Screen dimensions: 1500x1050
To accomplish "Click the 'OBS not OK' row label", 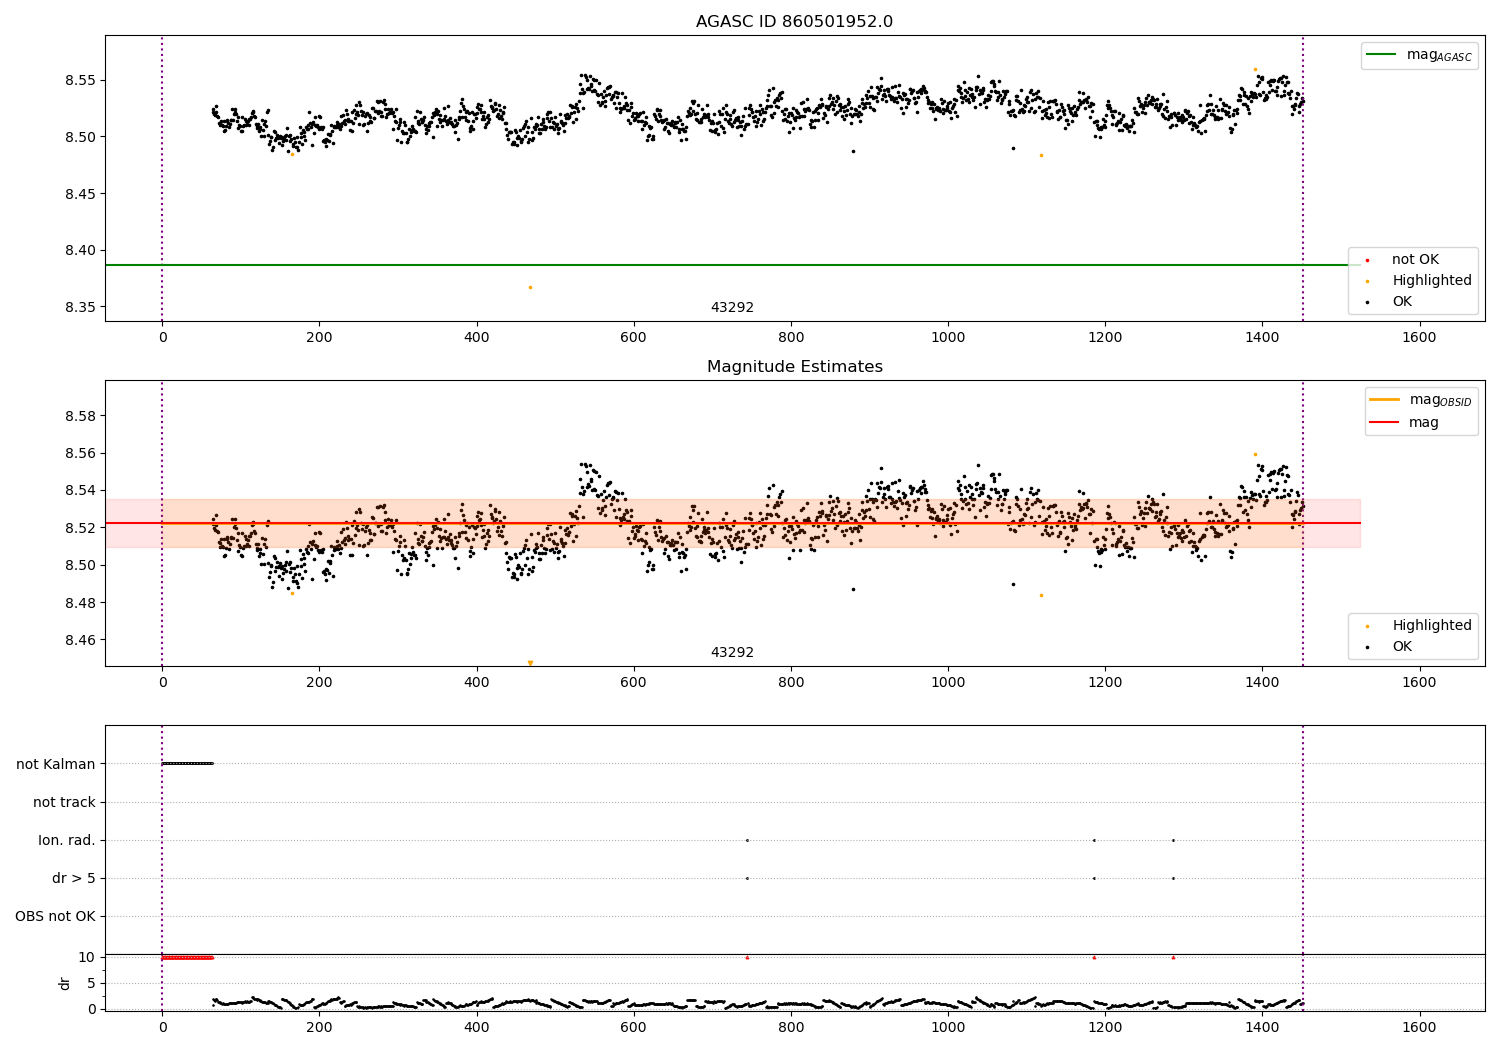I will [x=55, y=916].
